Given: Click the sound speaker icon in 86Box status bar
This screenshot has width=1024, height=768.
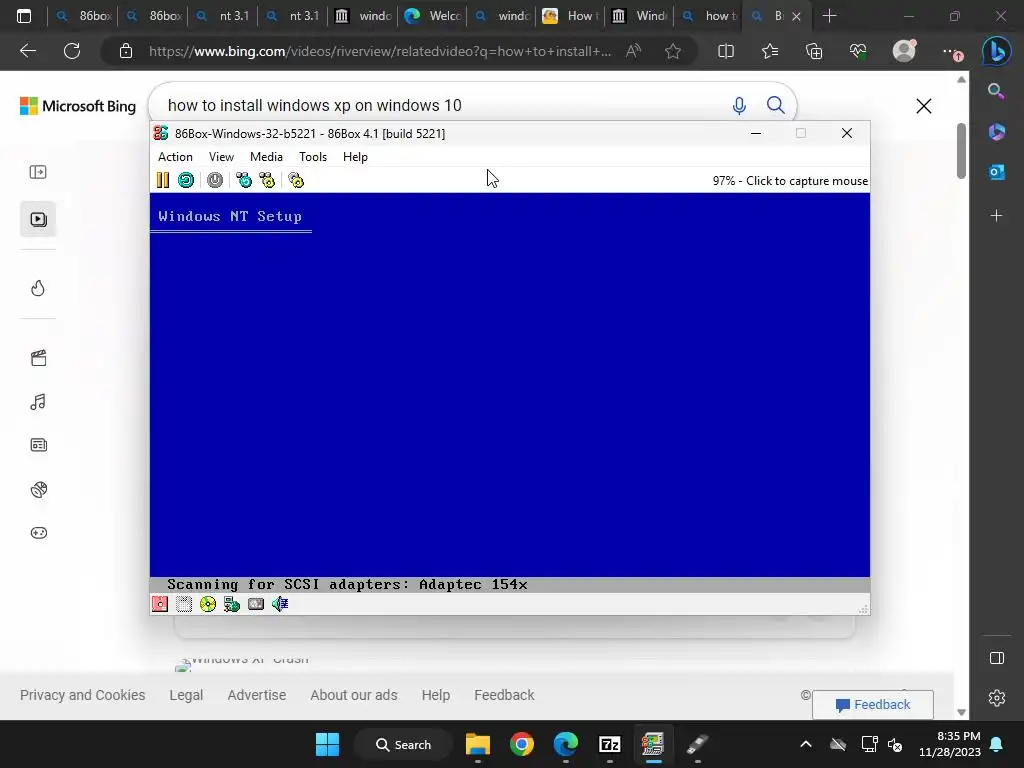Looking at the screenshot, I should [x=280, y=604].
